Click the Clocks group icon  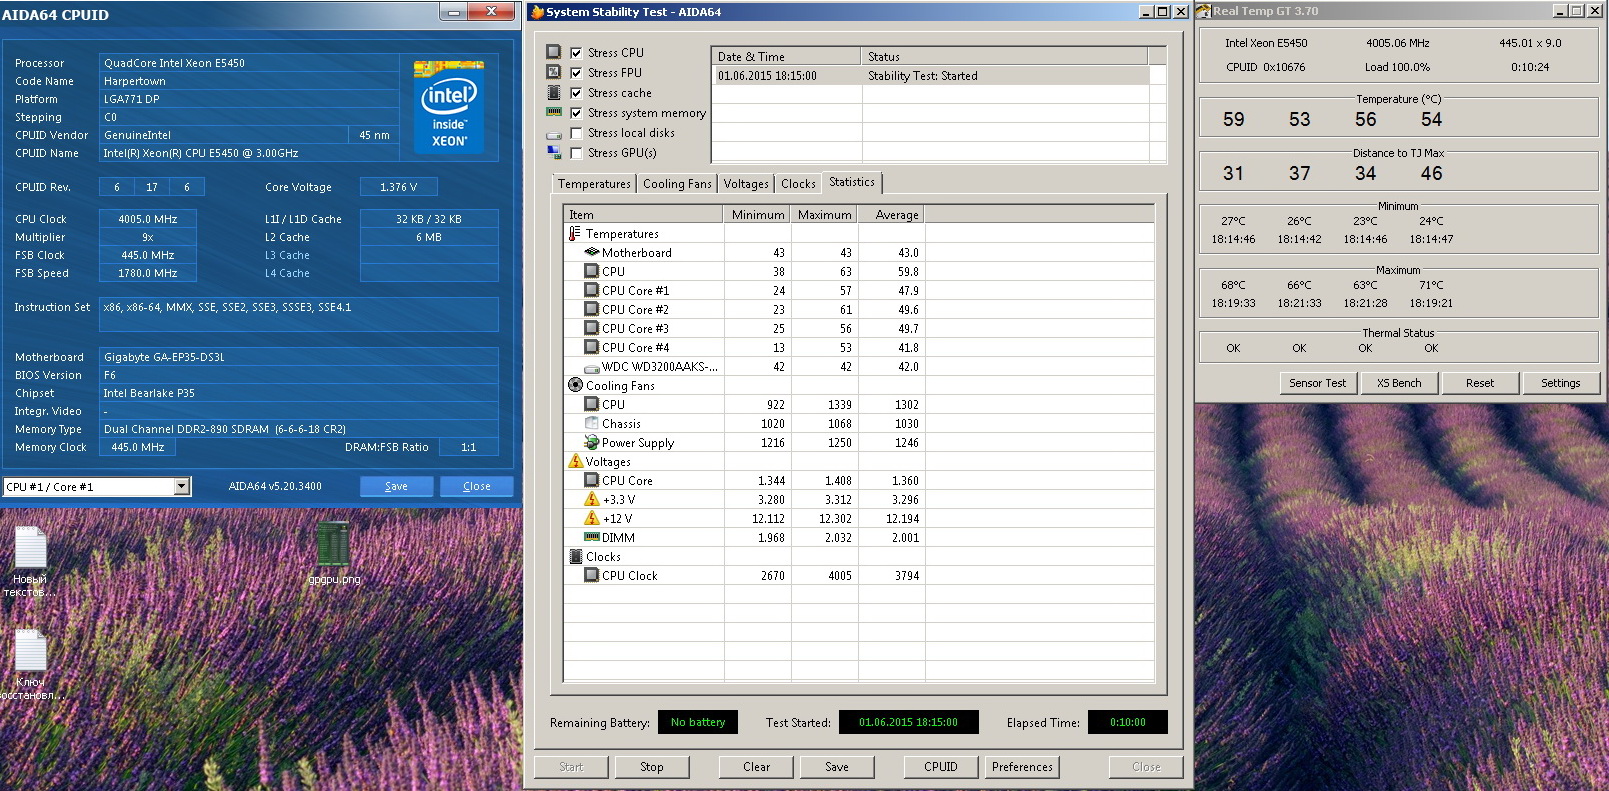[x=575, y=556]
